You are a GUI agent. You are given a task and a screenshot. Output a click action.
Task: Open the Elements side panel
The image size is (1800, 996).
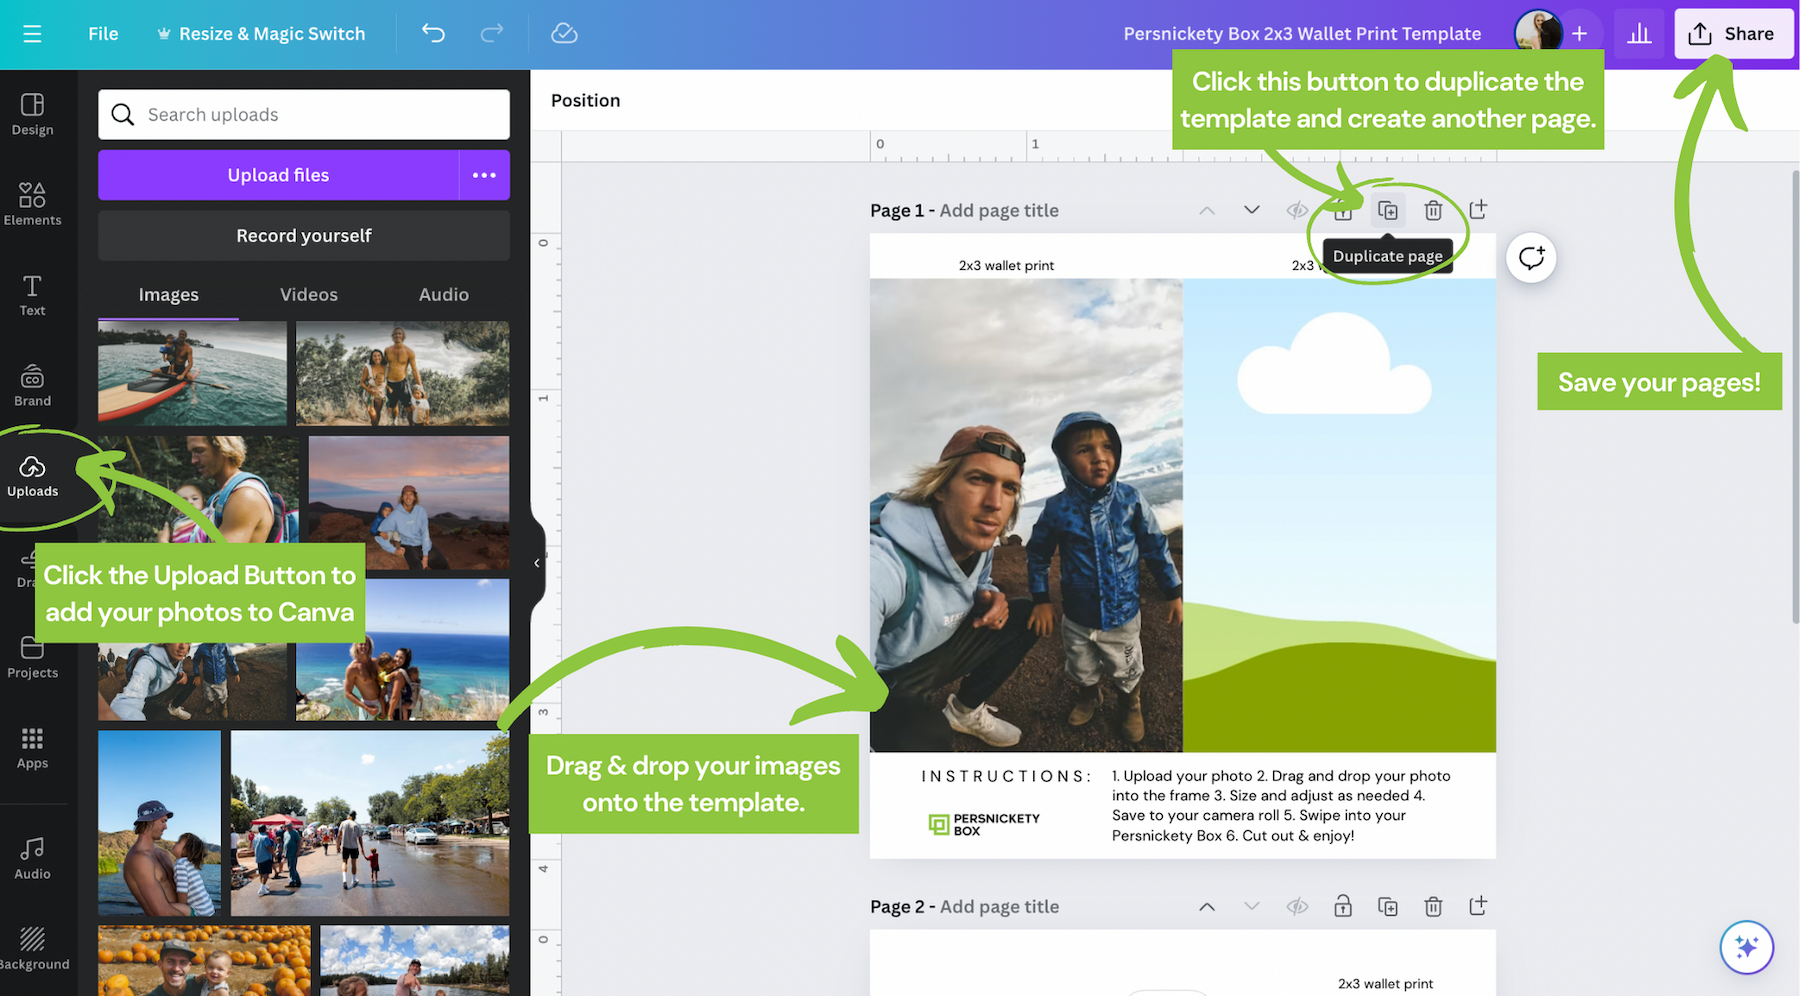coord(32,204)
